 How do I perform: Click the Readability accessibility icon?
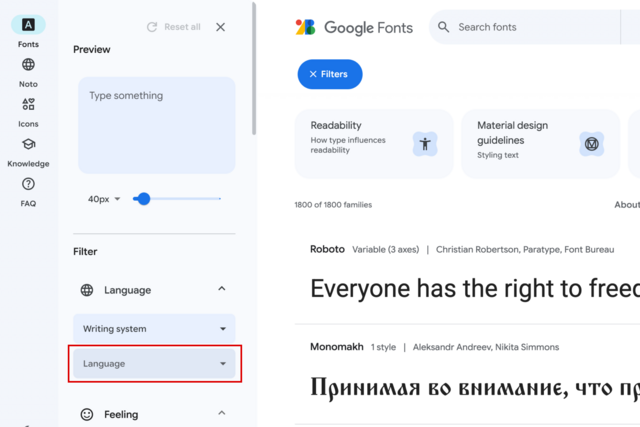(425, 144)
